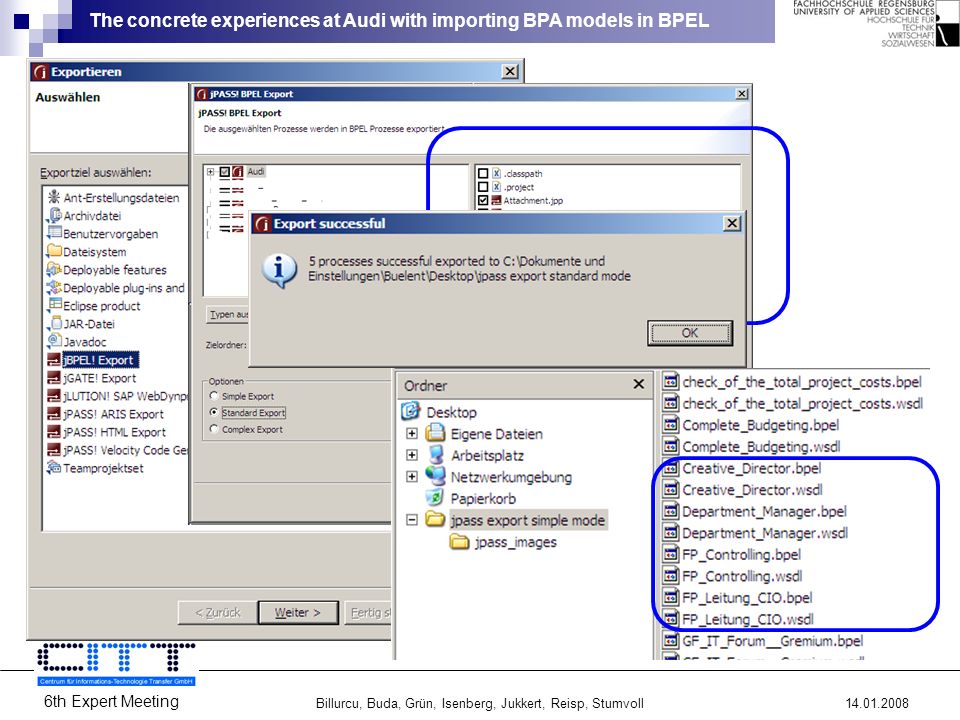Click the Dateisystem folder icon
960x720 pixels.
54,251
